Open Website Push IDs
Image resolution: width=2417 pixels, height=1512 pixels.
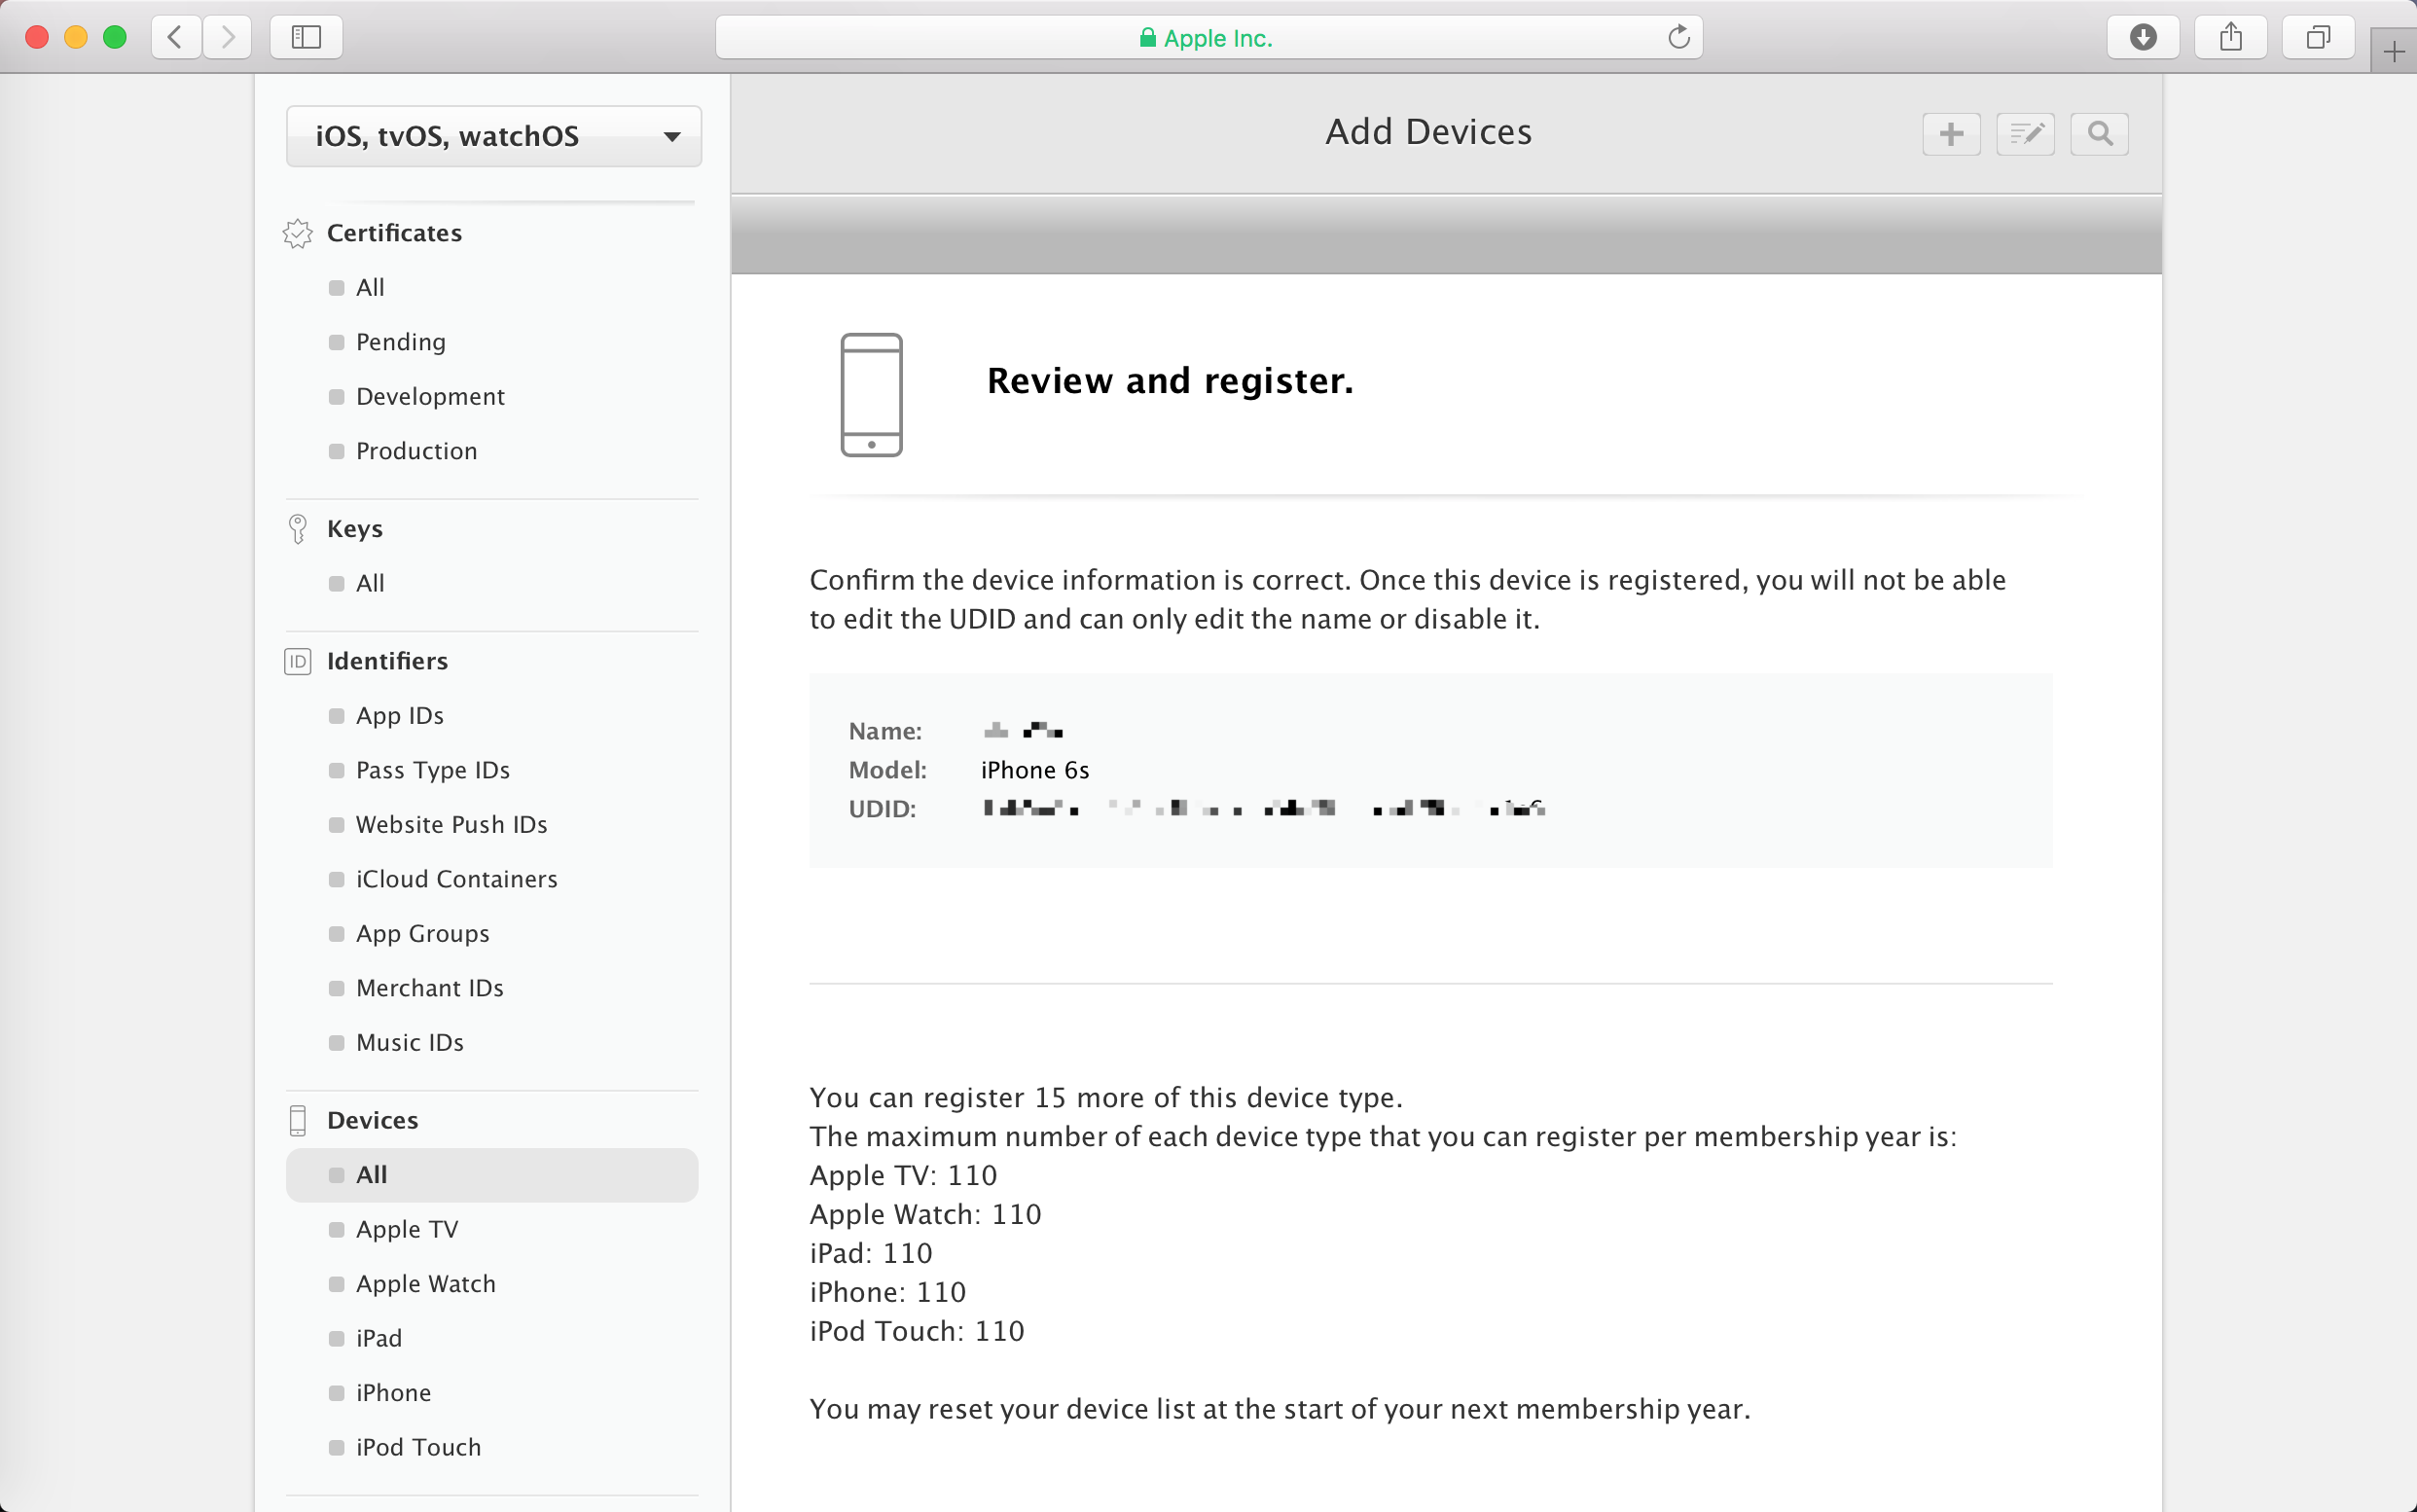coord(452,825)
